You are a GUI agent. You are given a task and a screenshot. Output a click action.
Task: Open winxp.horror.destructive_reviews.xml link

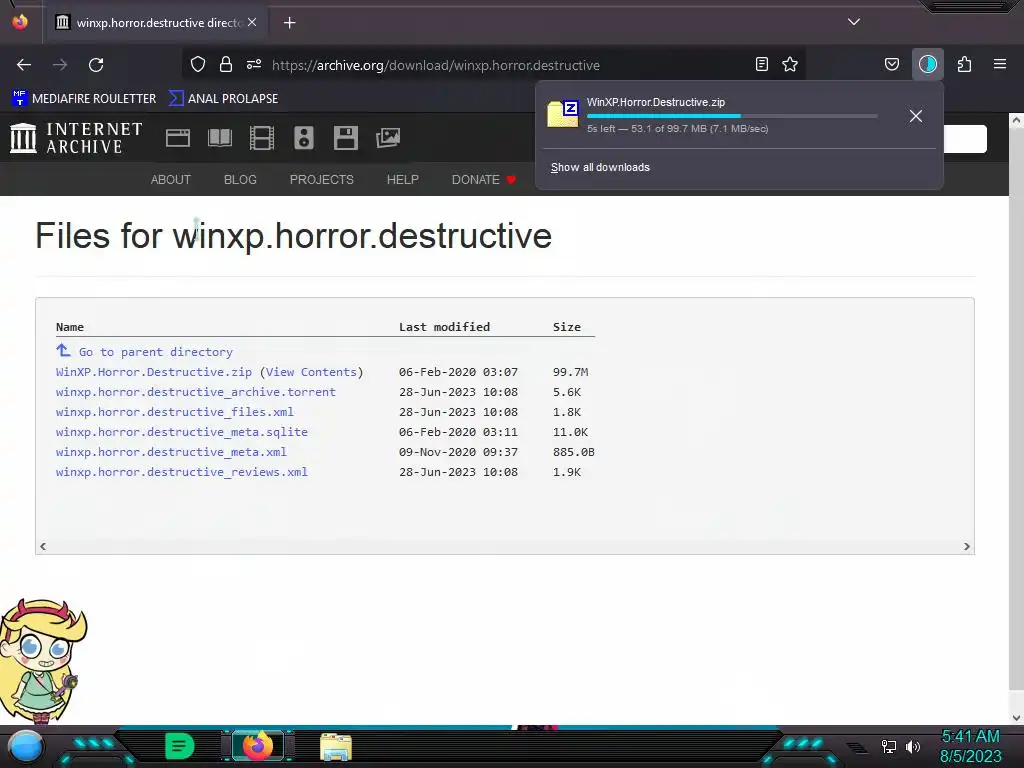(182, 472)
